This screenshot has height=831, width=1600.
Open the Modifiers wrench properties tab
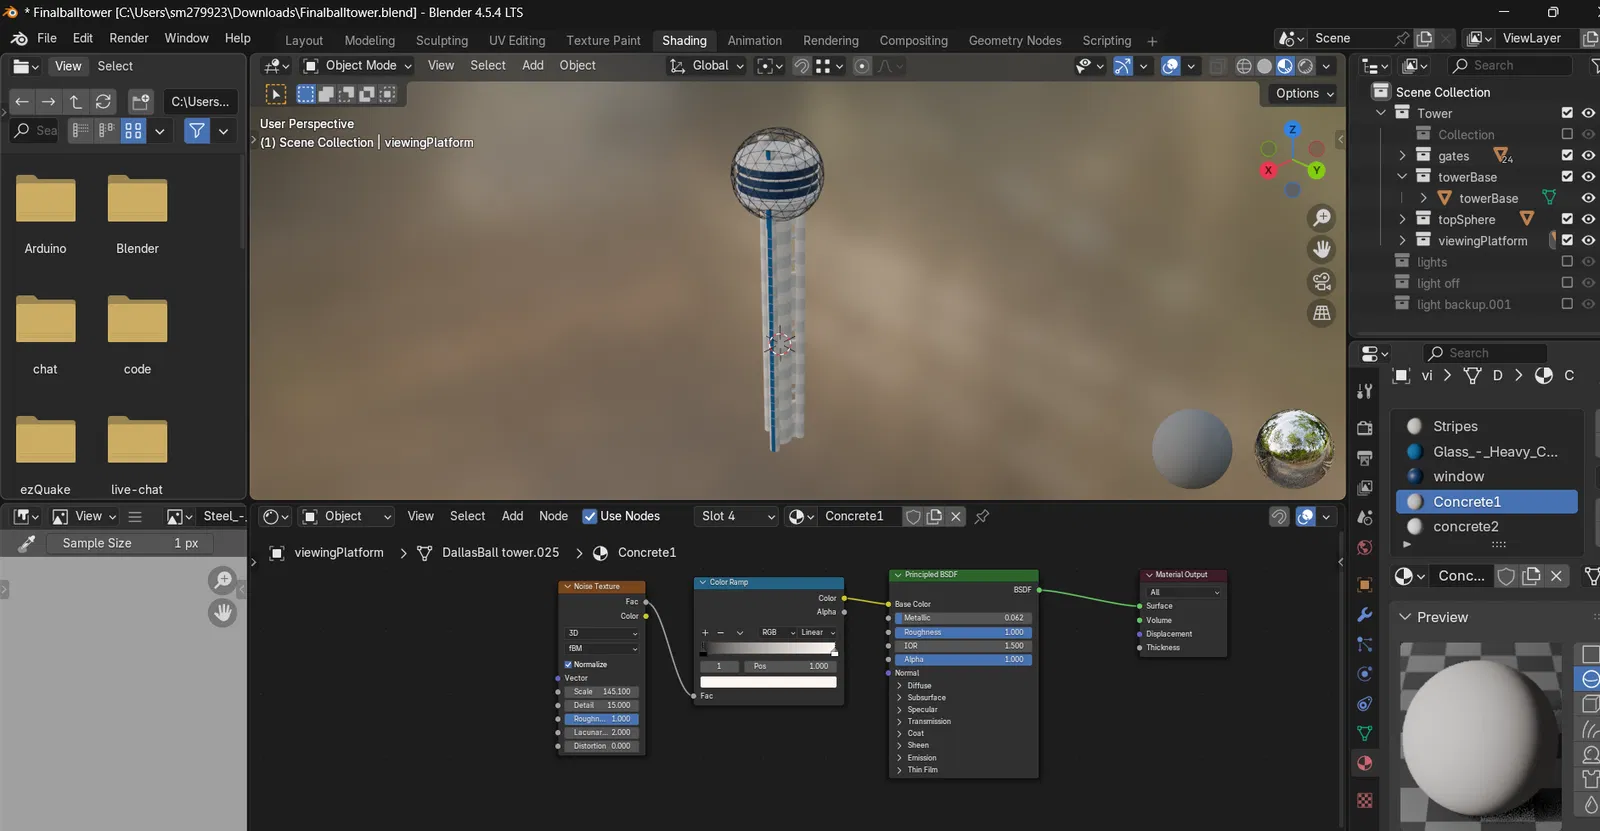[1365, 614]
